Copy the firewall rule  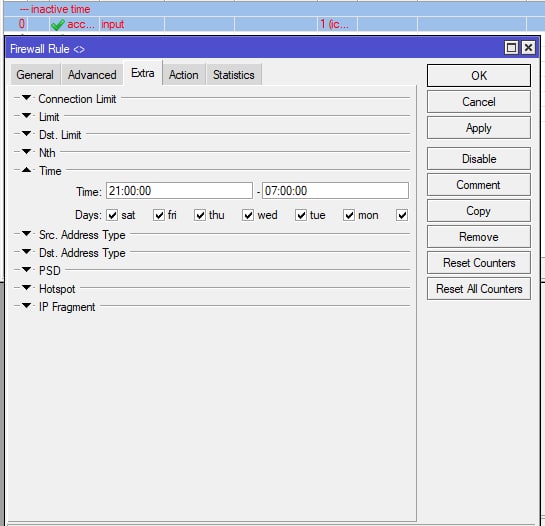click(x=479, y=211)
